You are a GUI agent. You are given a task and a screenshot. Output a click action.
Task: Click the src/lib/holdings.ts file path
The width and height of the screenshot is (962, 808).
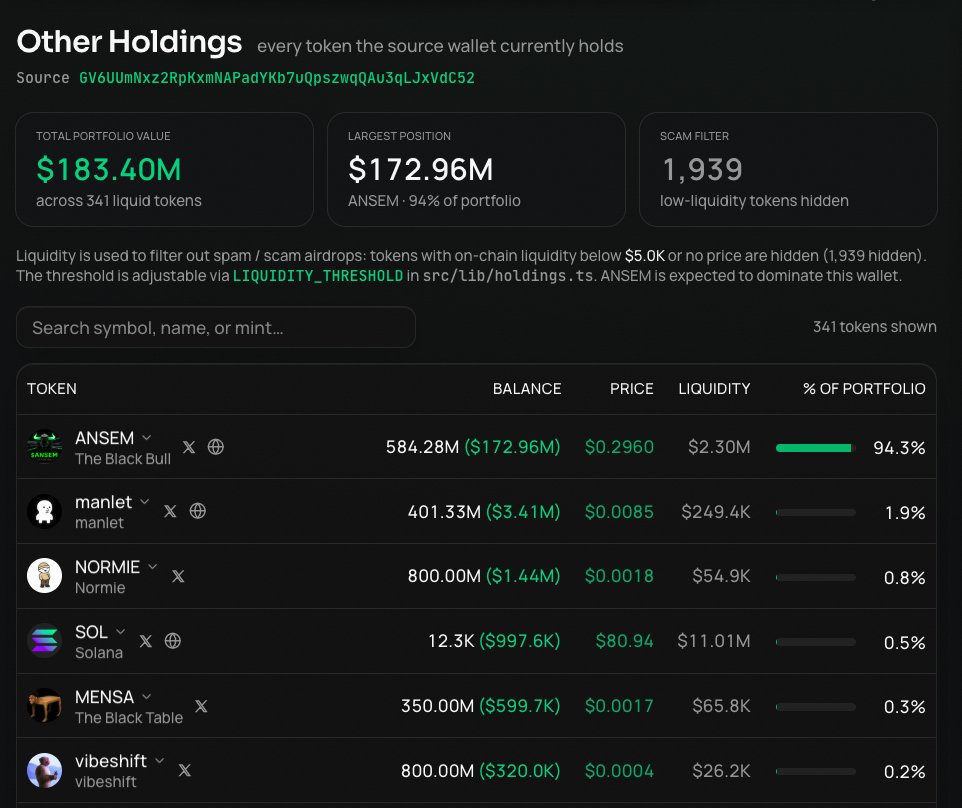(508, 276)
